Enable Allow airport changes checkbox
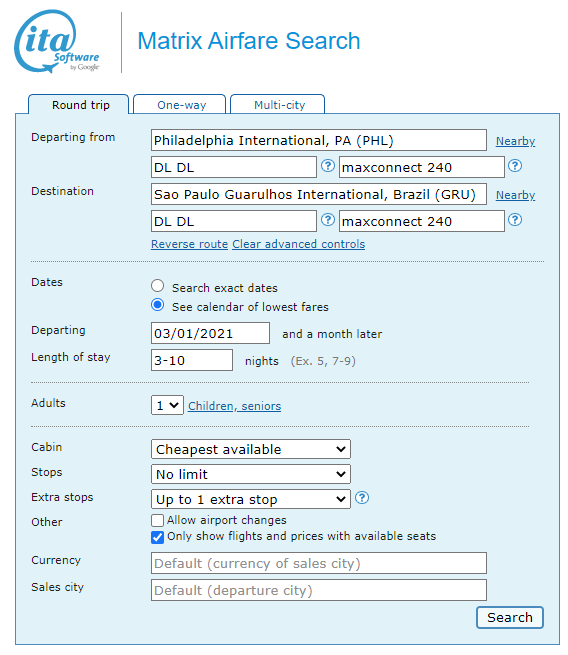This screenshot has width=568, height=655. (x=157, y=520)
